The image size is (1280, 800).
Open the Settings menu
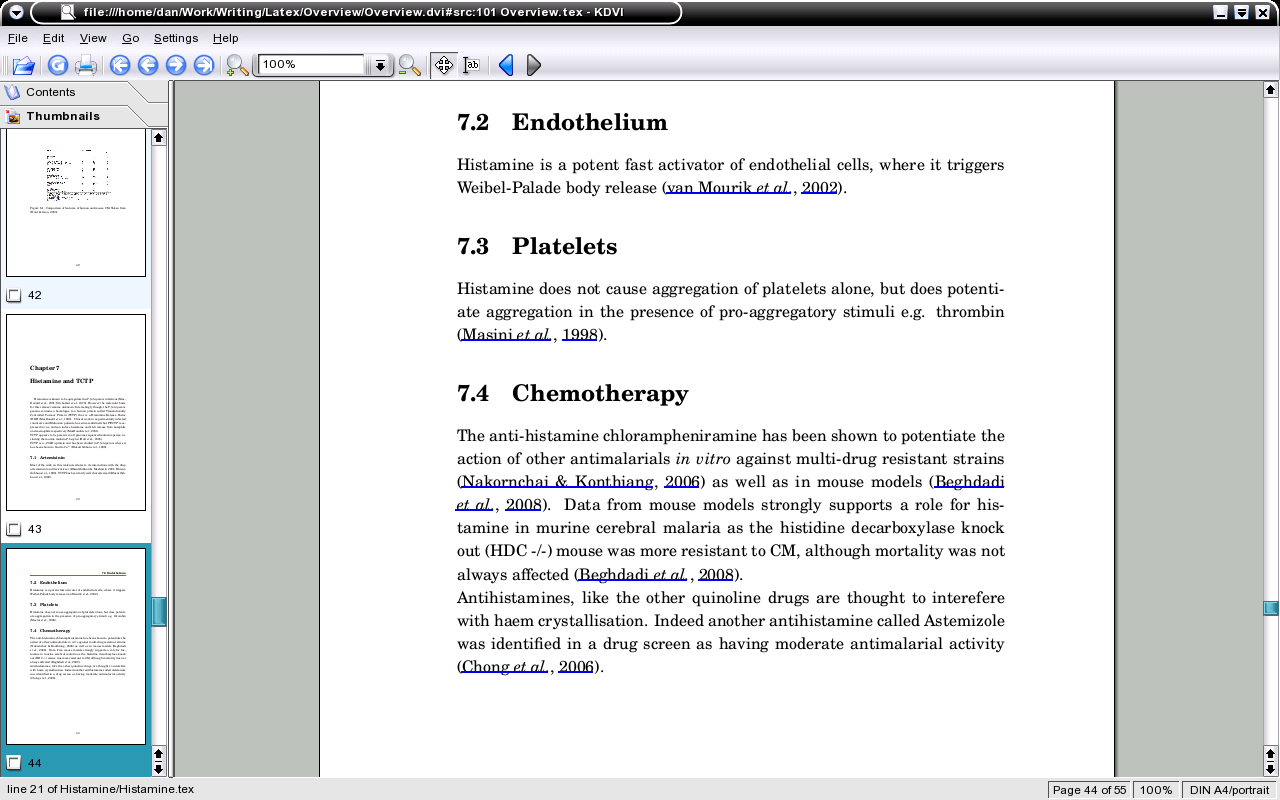point(176,38)
